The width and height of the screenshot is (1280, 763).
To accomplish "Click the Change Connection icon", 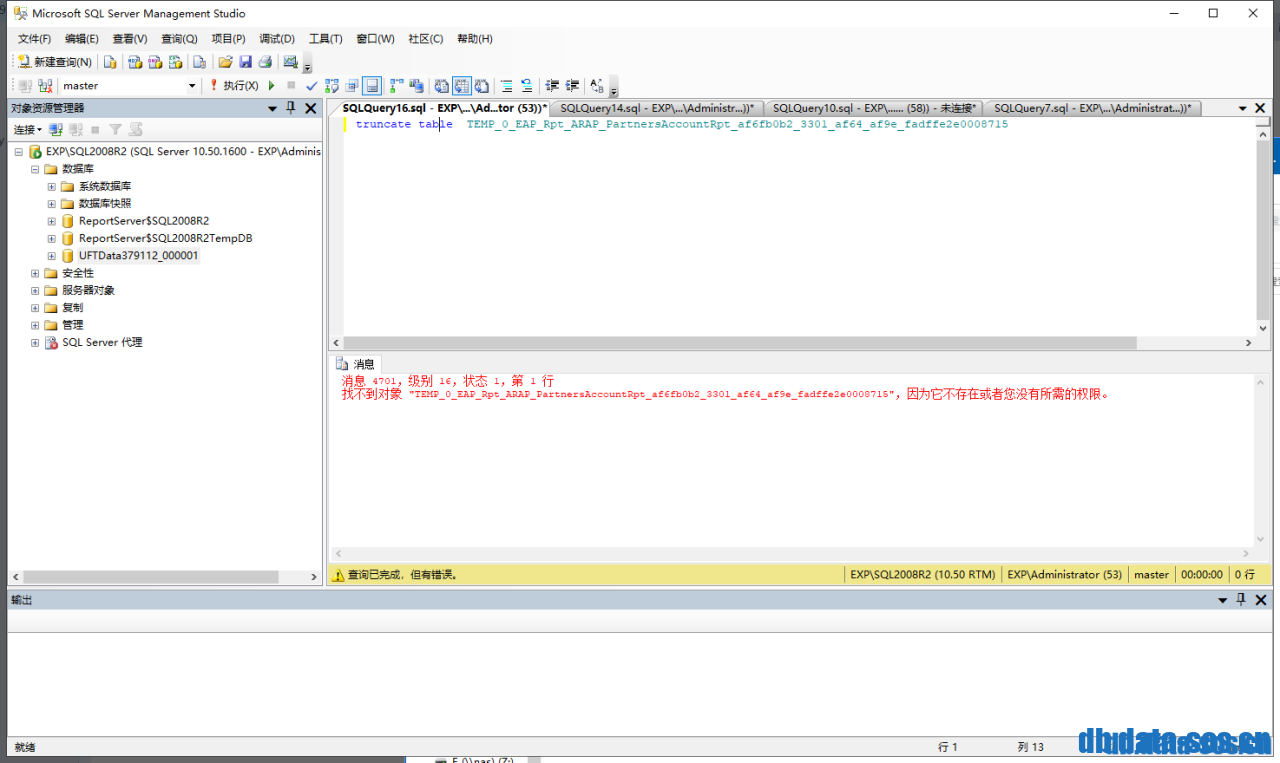I will pos(45,86).
